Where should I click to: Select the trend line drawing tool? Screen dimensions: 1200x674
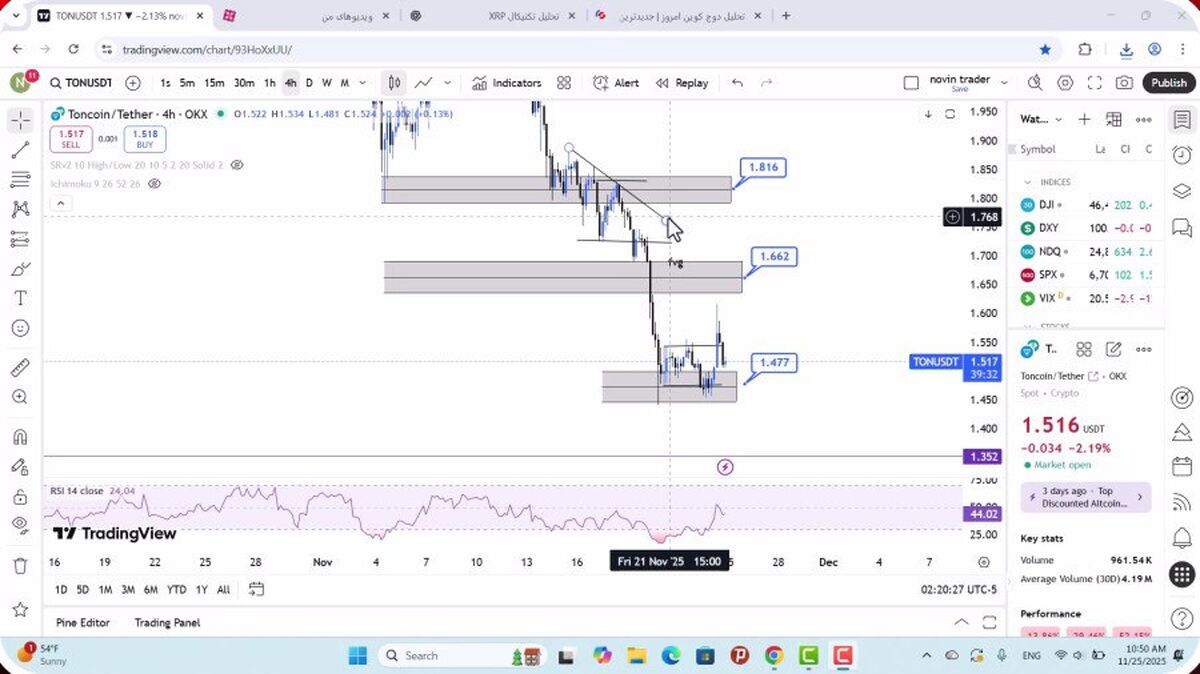[20, 150]
